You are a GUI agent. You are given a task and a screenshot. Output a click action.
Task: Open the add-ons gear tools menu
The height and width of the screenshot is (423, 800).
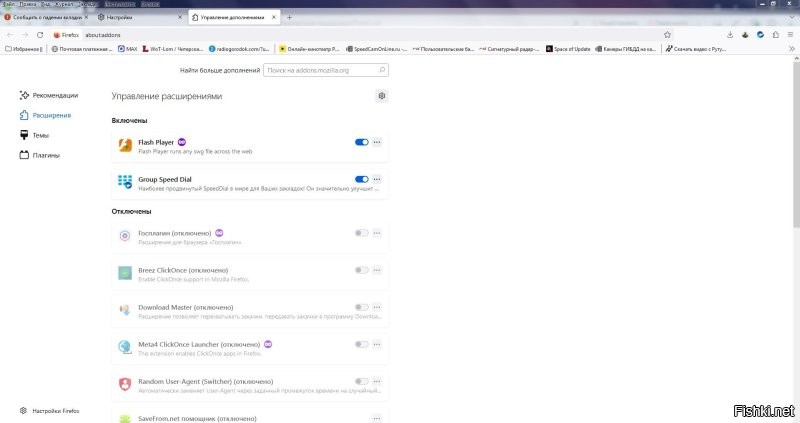click(x=382, y=96)
